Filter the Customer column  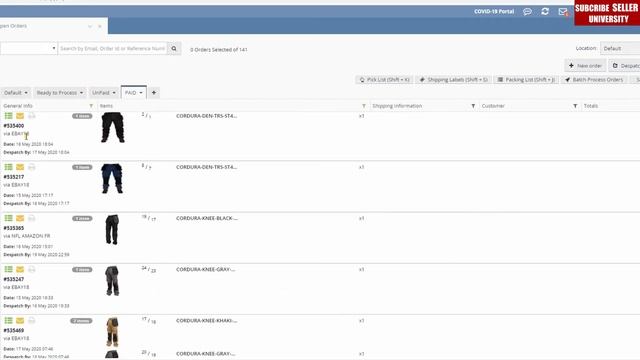pos(575,106)
